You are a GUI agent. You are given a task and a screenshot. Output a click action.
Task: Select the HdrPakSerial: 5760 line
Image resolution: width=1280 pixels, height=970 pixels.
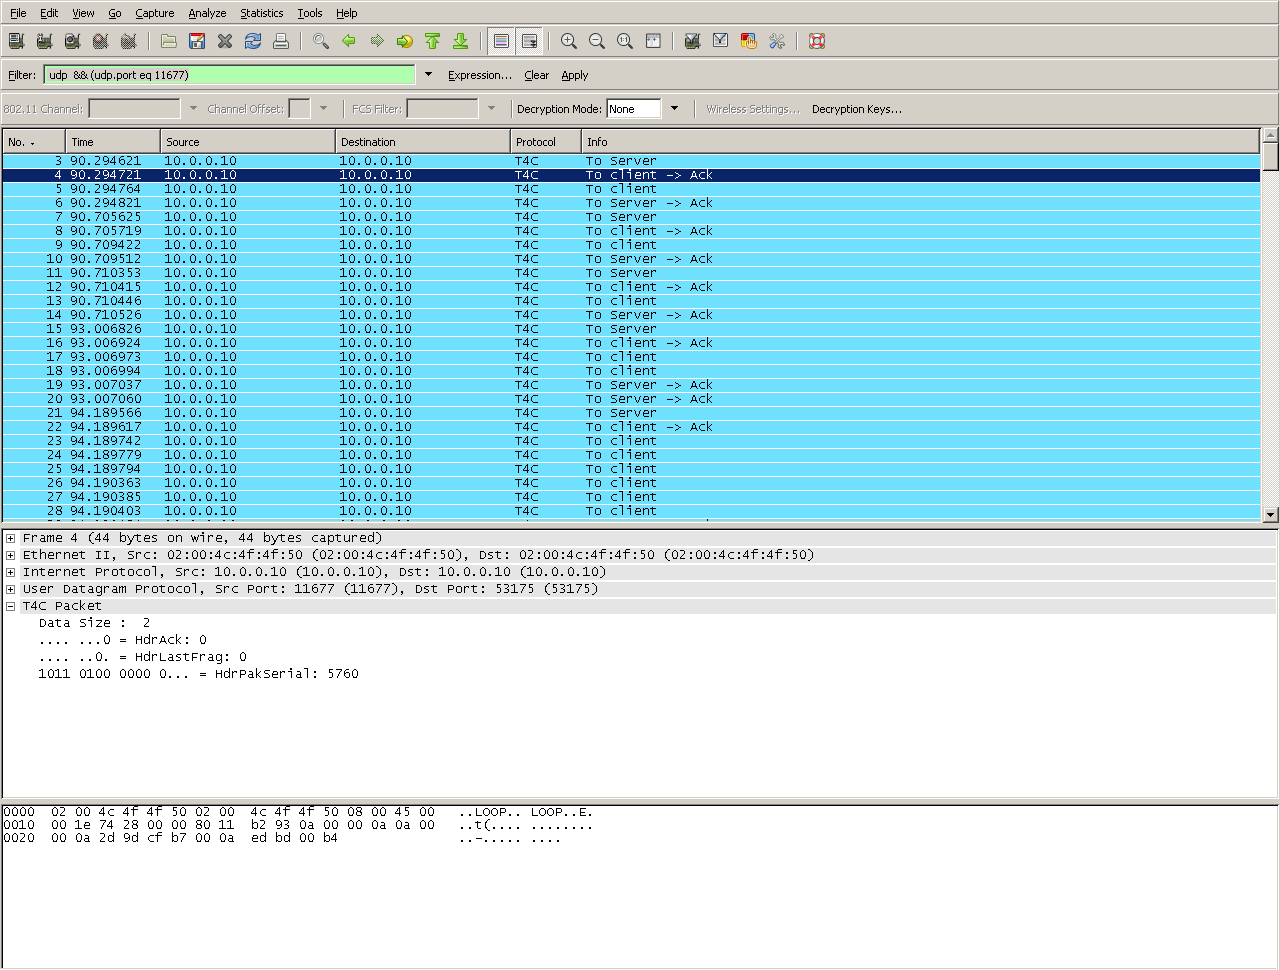[x=198, y=674]
